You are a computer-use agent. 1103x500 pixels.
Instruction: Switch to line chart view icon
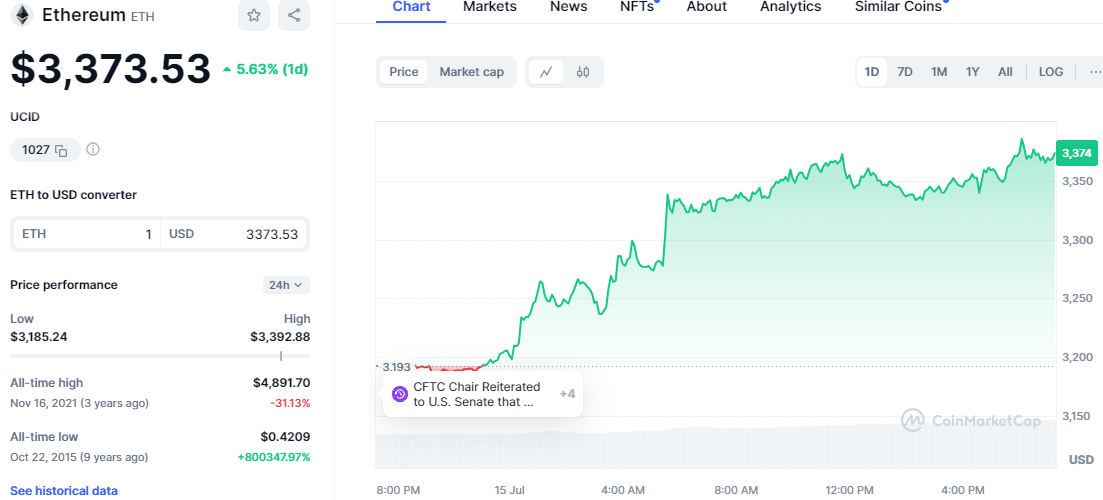click(x=546, y=72)
